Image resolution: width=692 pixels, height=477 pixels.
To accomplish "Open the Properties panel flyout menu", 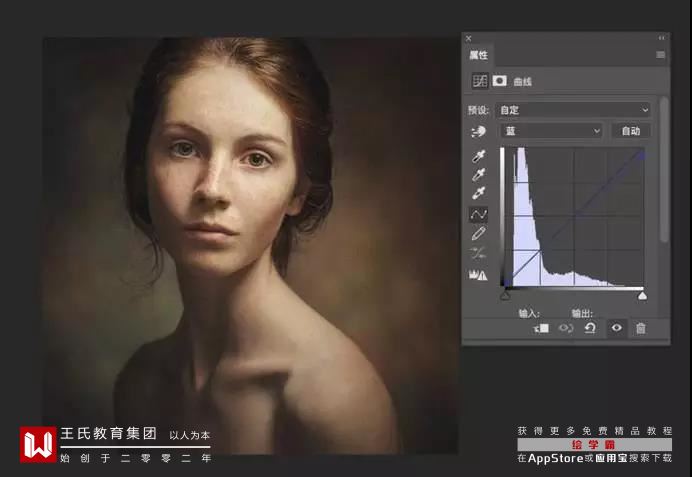I will click(660, 55).
